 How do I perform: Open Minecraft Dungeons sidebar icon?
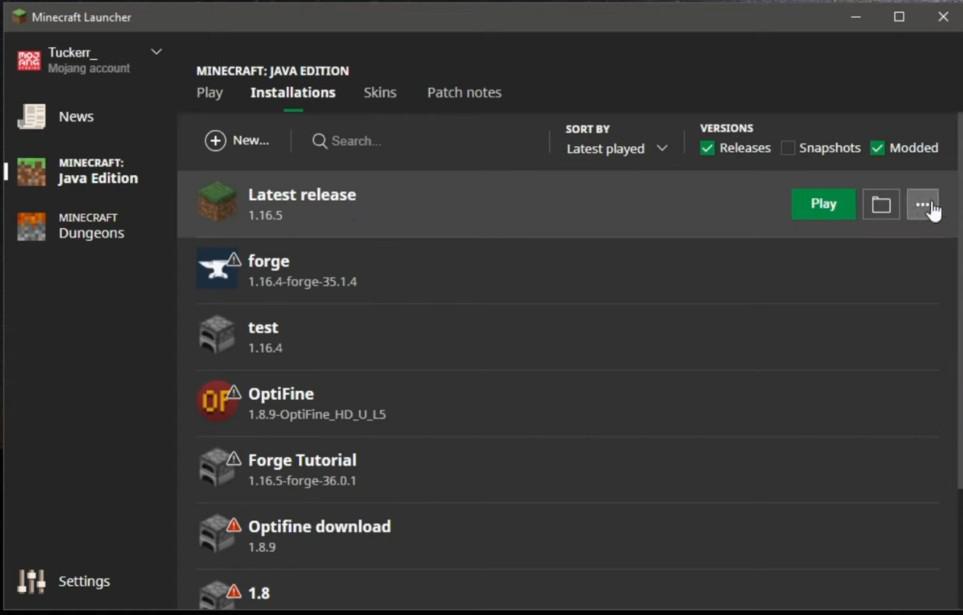(31, 226)
